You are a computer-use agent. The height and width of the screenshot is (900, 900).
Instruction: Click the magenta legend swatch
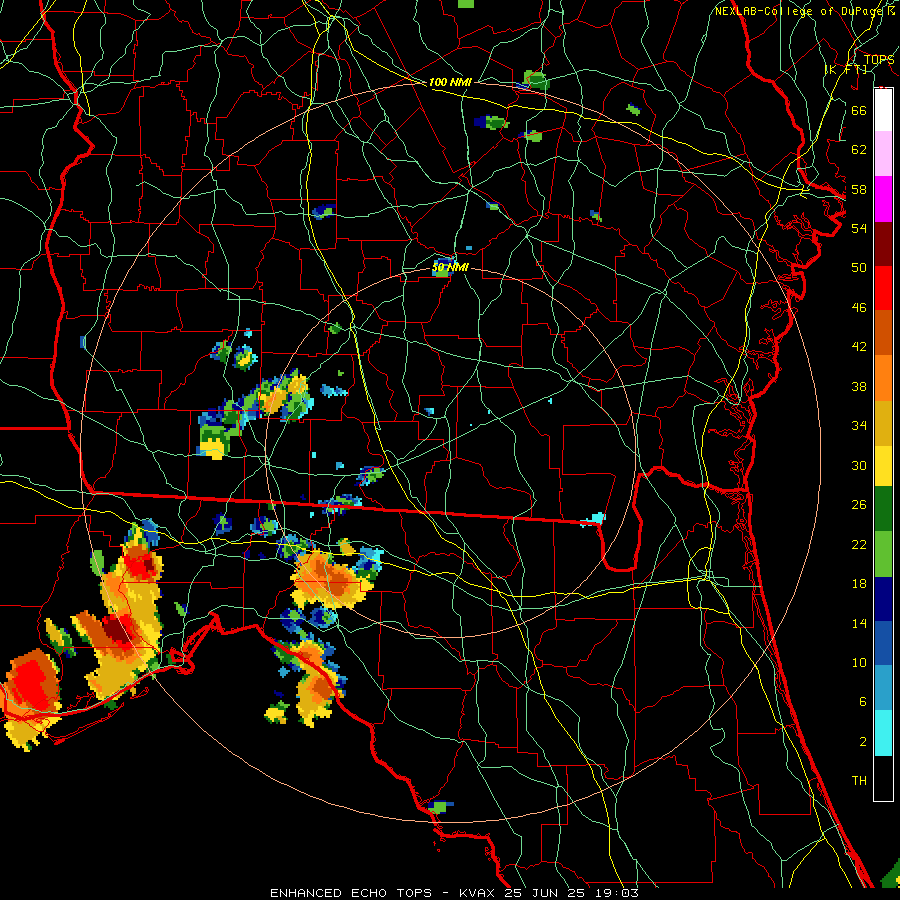pos(883,199)
